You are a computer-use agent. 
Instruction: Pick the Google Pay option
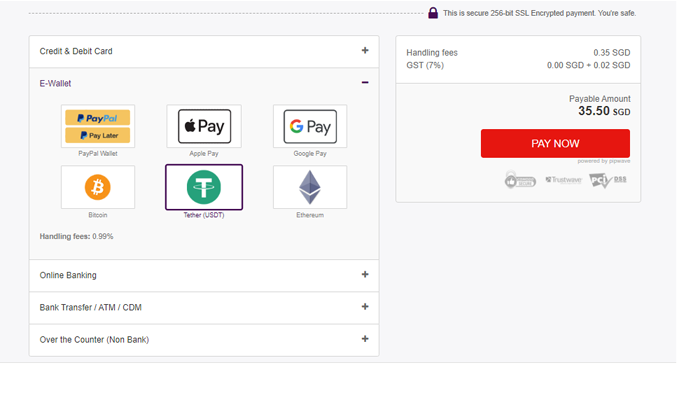[310, 126]
